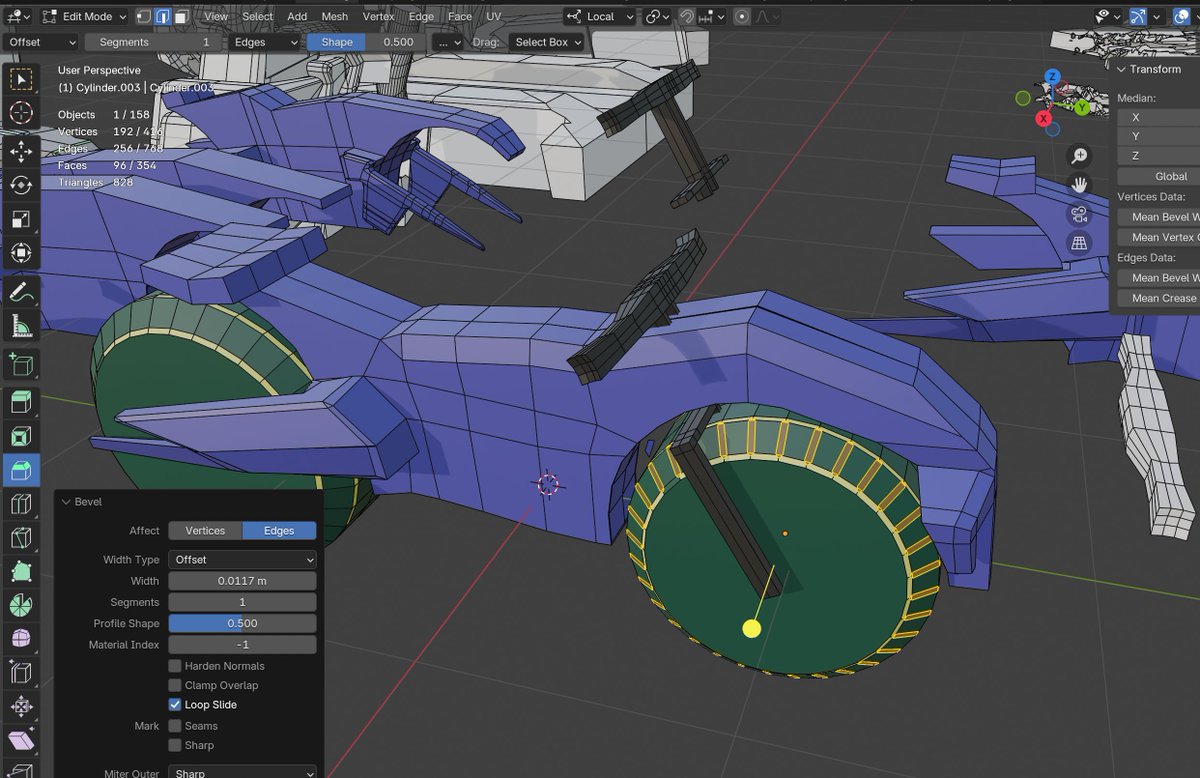Select the Smooth vertices tool
Image resolution: width=1200 pixels, height=778 pixels.
[x=21, y=640]
